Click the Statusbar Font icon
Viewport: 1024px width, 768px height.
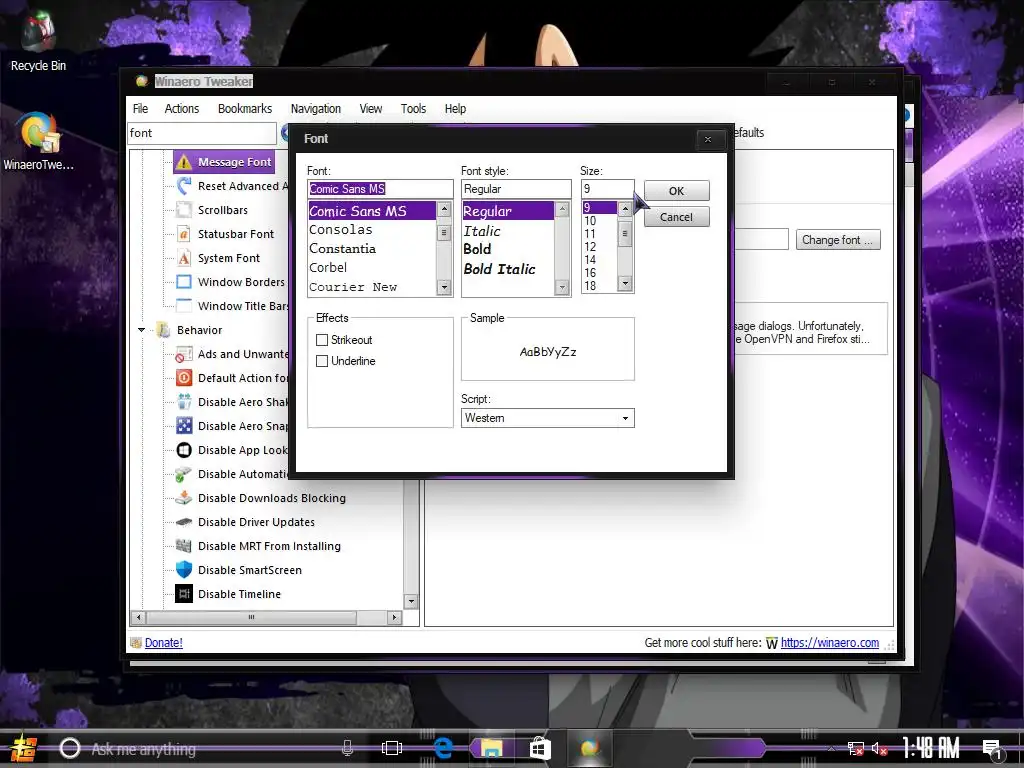click(184, 234)
